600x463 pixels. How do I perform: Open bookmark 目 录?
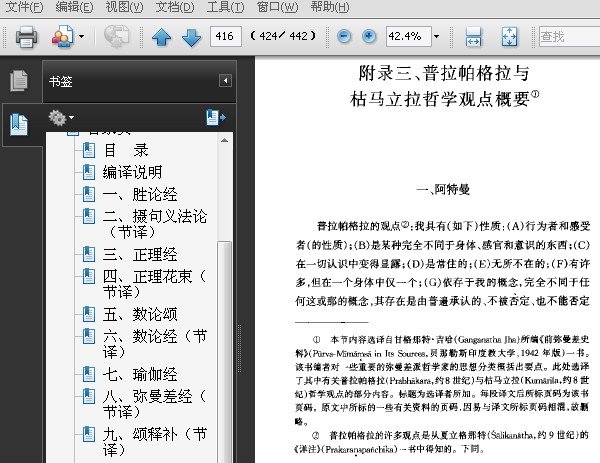coord(126,150)
